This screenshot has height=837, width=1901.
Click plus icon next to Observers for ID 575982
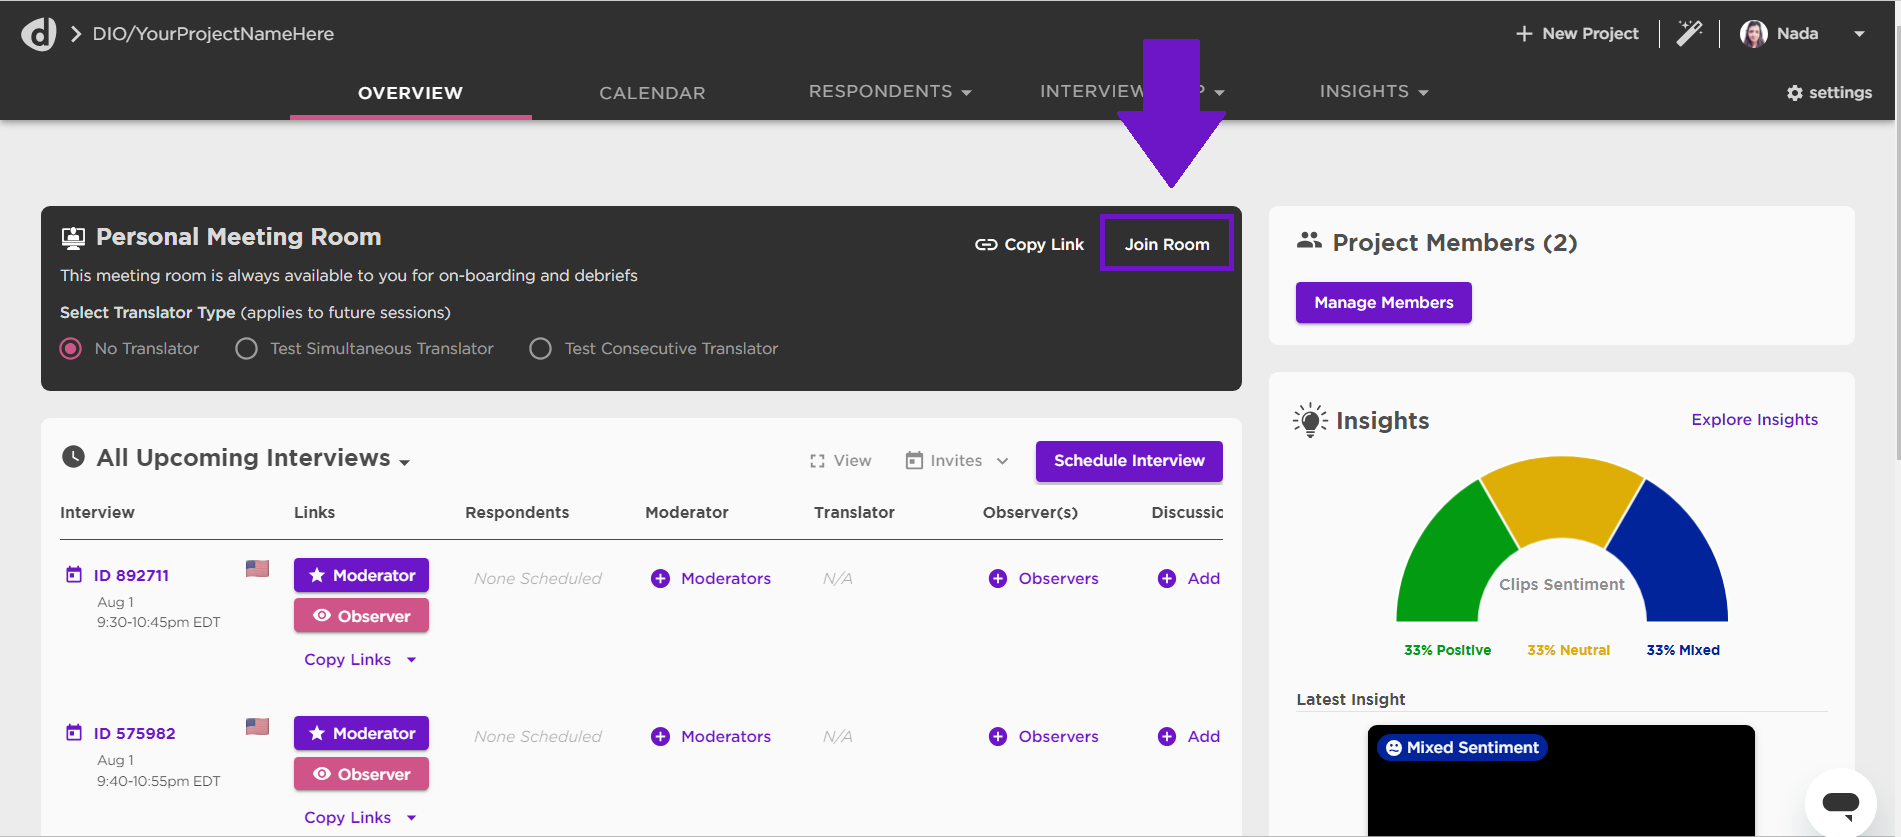[x=998, y=737]
